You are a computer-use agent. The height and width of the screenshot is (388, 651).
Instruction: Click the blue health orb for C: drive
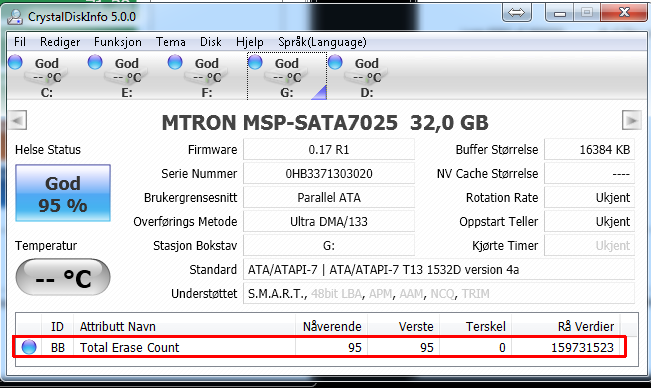coord(15,62)
